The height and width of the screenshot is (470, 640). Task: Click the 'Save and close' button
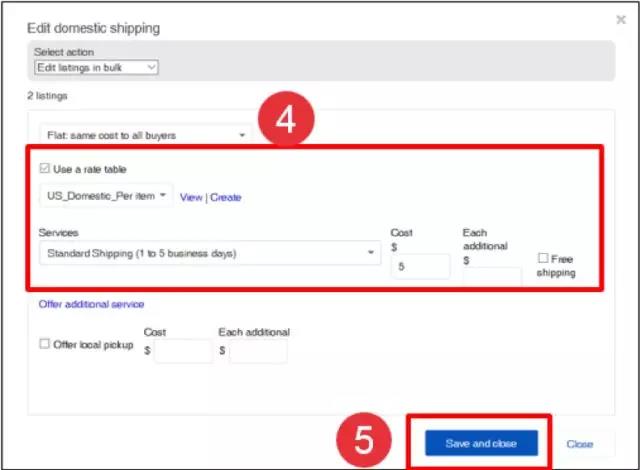(481, 443)
